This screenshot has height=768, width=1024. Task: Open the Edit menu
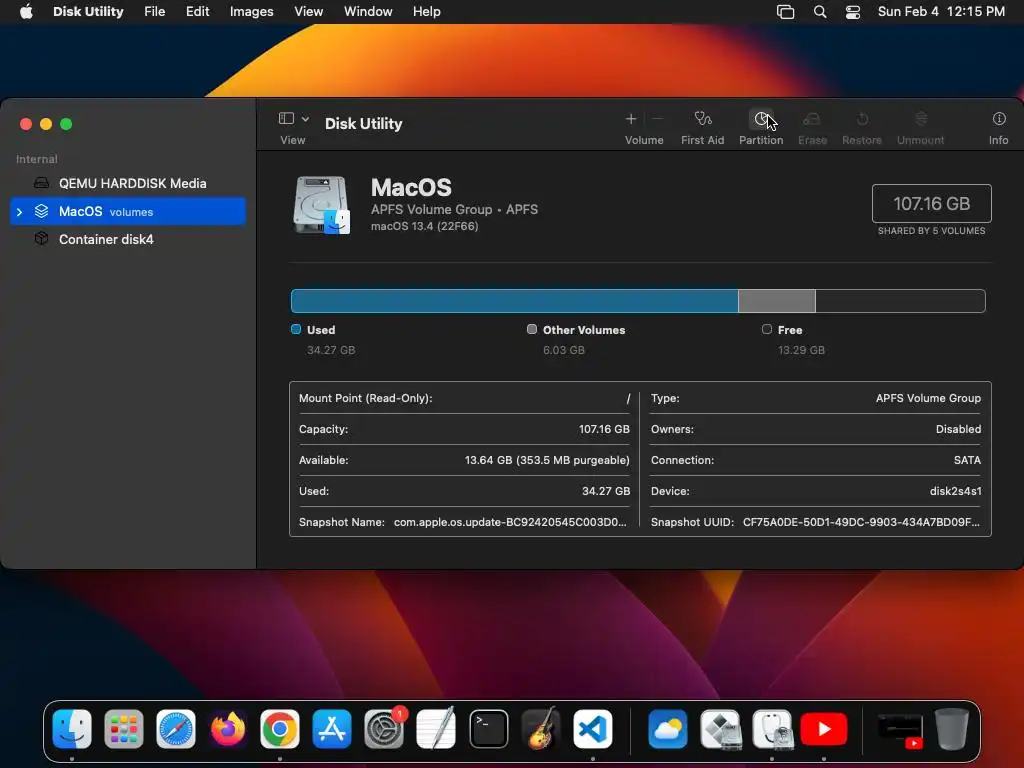(197, 12)
